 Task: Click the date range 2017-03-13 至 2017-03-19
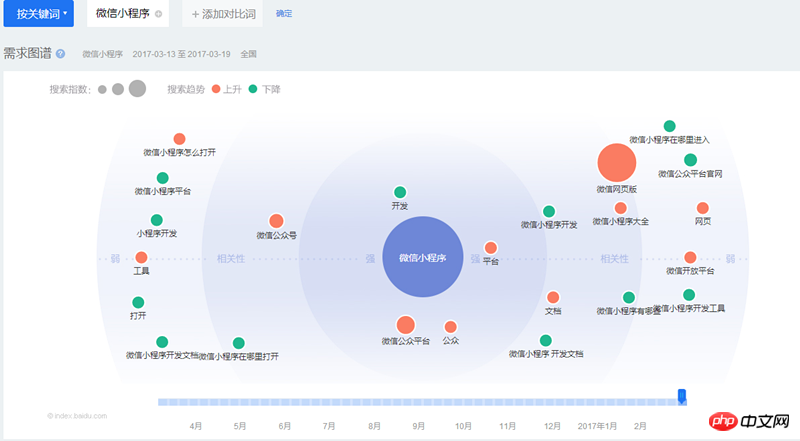pyautogui.click(x=181, y=54)
